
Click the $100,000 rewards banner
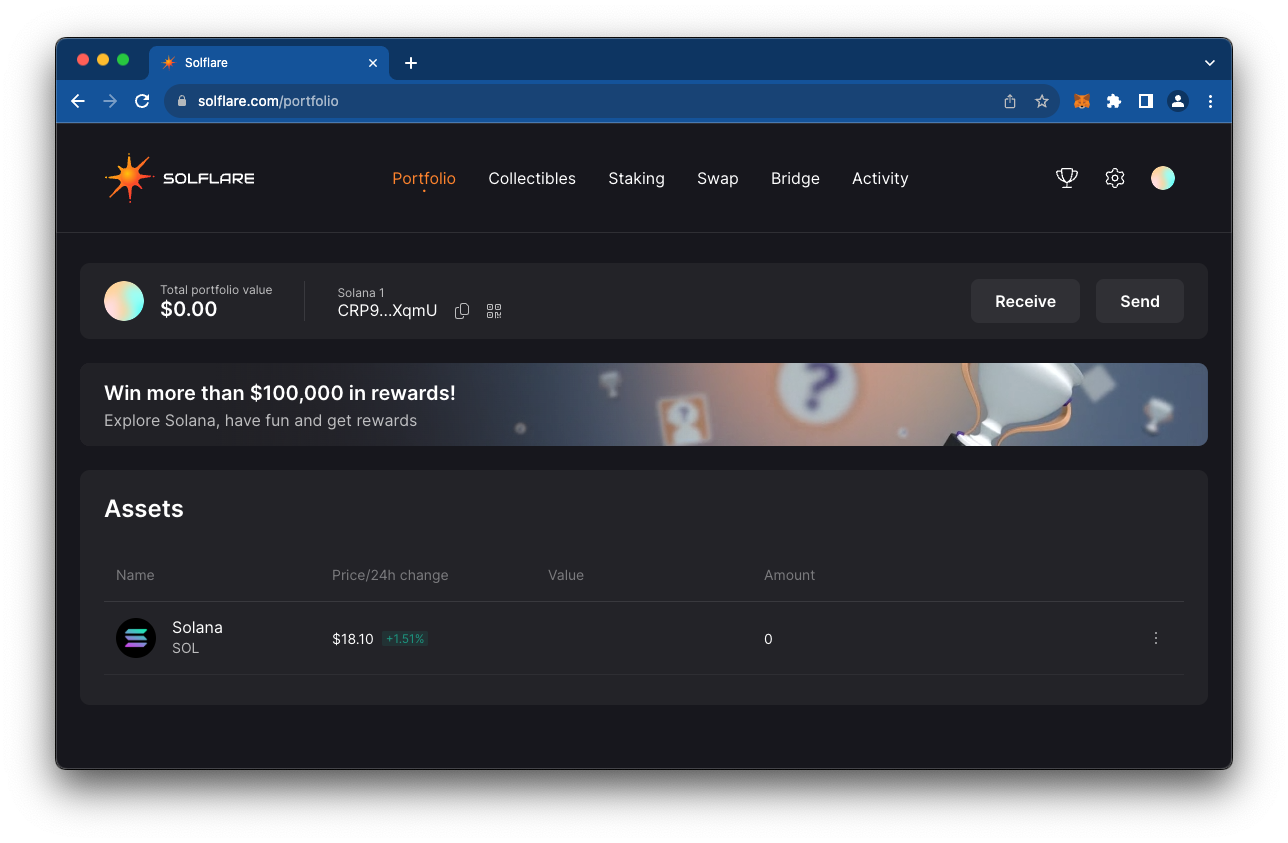point(643,404)
